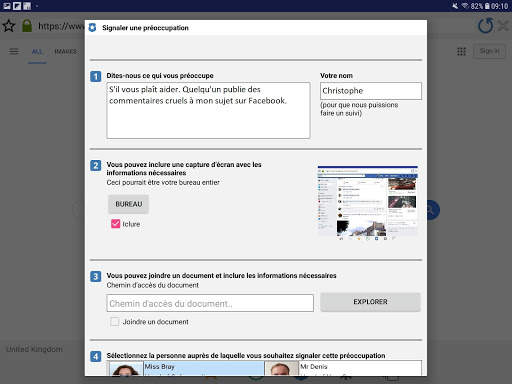Click the https URL in address bar
Viewport: 512px width, 384px height.
pyautogui.click(x=61, y=26)
